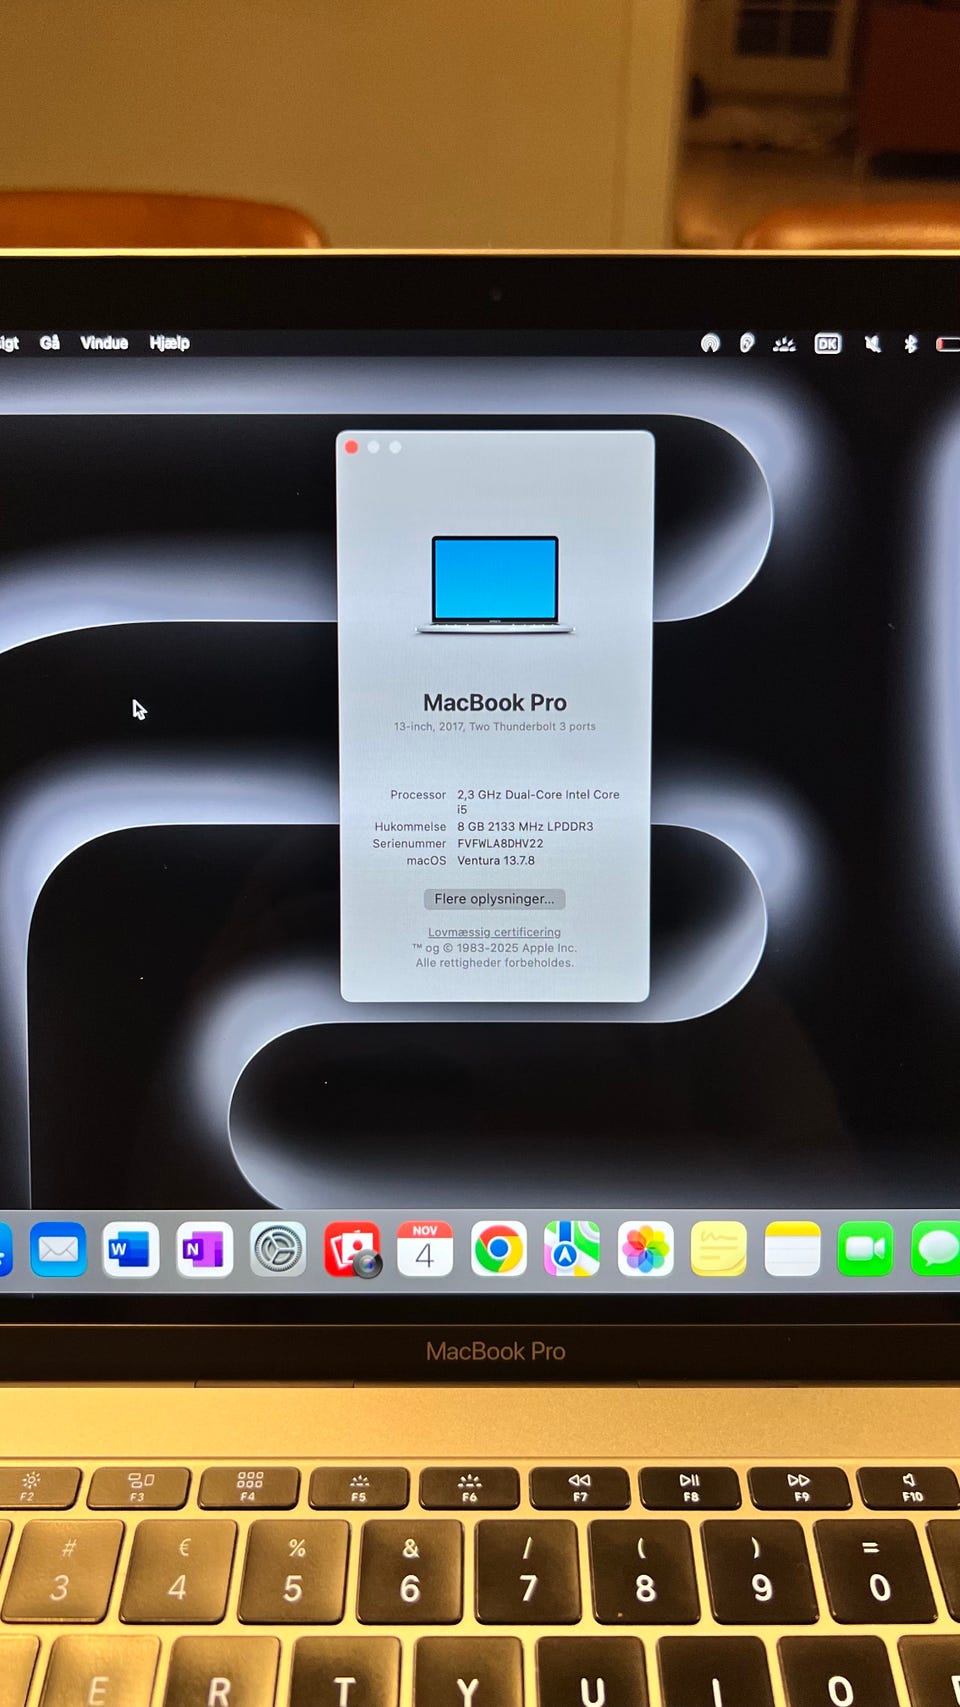This screenshot has width=960, height=1707.
Task: Select the '8 GB 2133 MHz LPDDR3' memory value
Action: [525, 827]
